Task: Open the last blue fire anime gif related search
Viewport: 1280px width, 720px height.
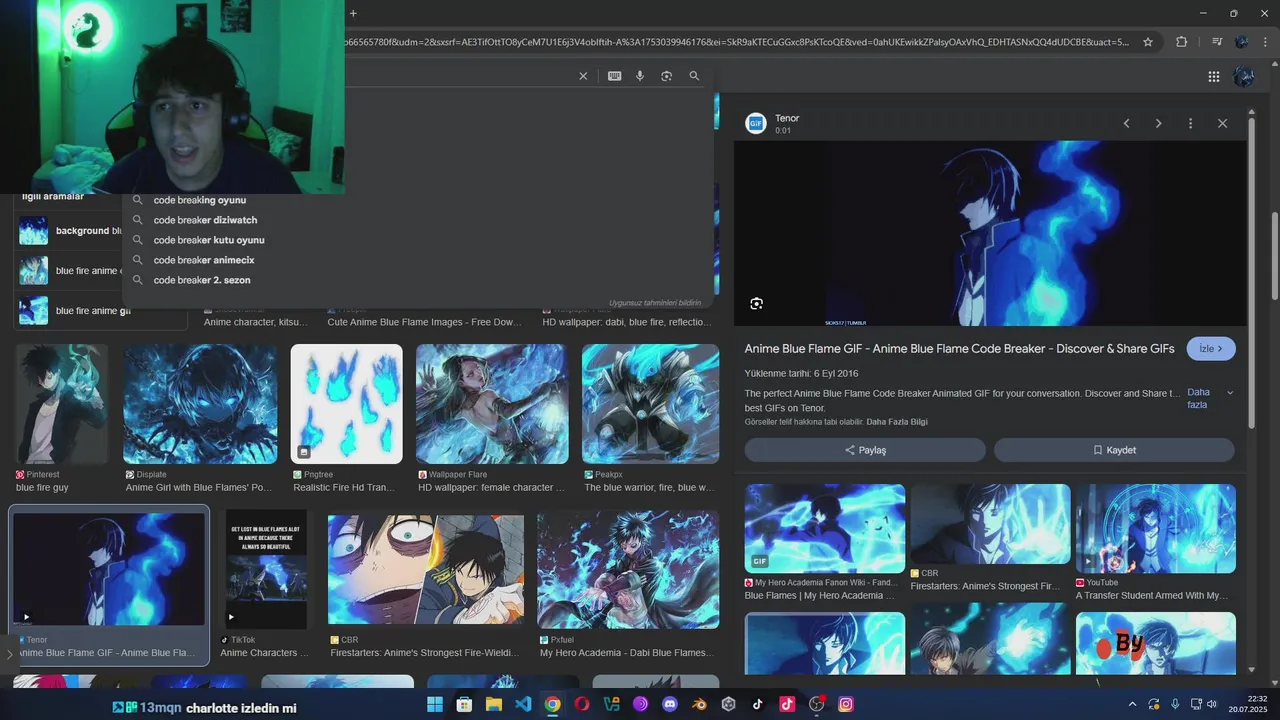Action: click(x=100, y=311)
